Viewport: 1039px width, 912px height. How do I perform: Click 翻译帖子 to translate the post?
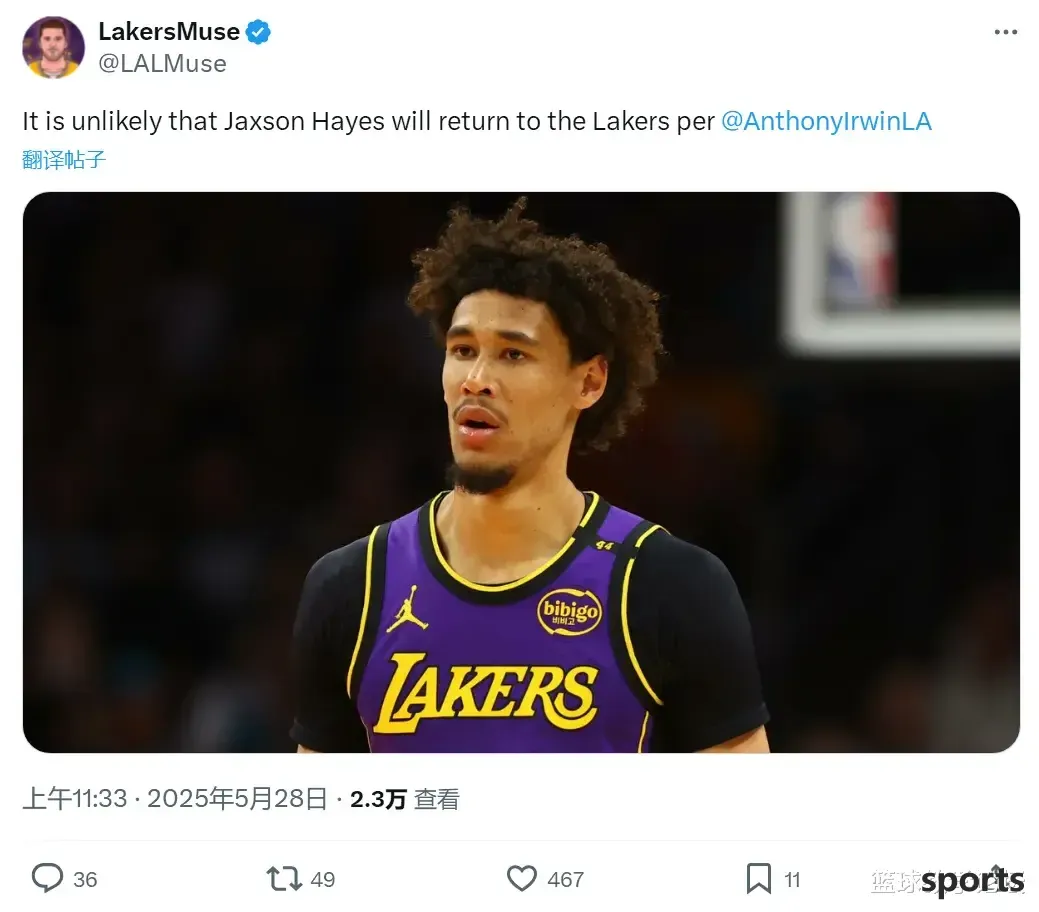[64, 160]
